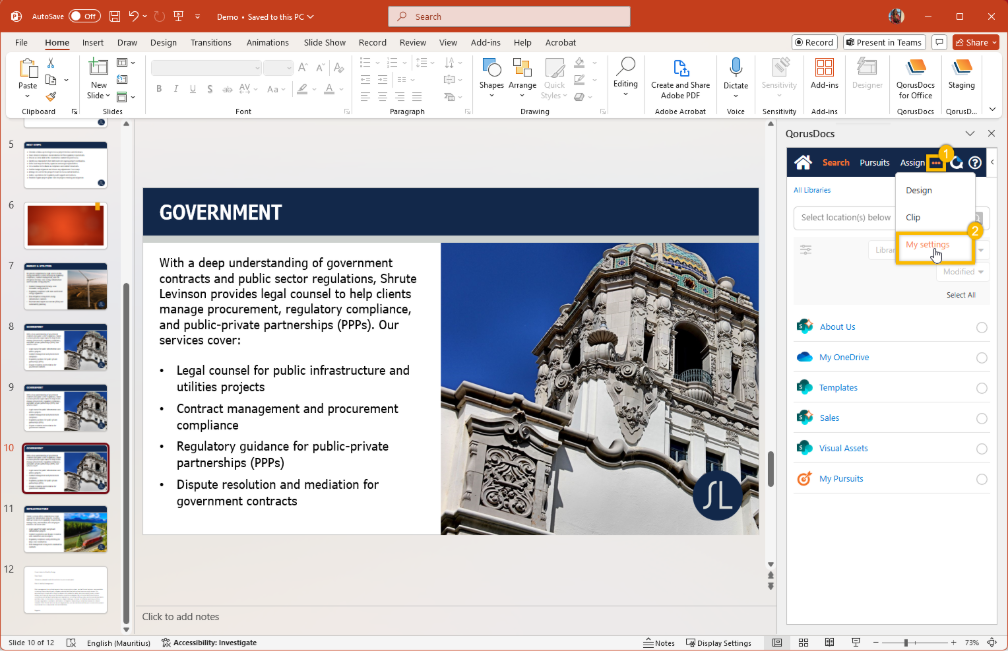1008x651 pixels.
Task: Switch to the Transitions ribbon tab
Action: click(210, 43)
